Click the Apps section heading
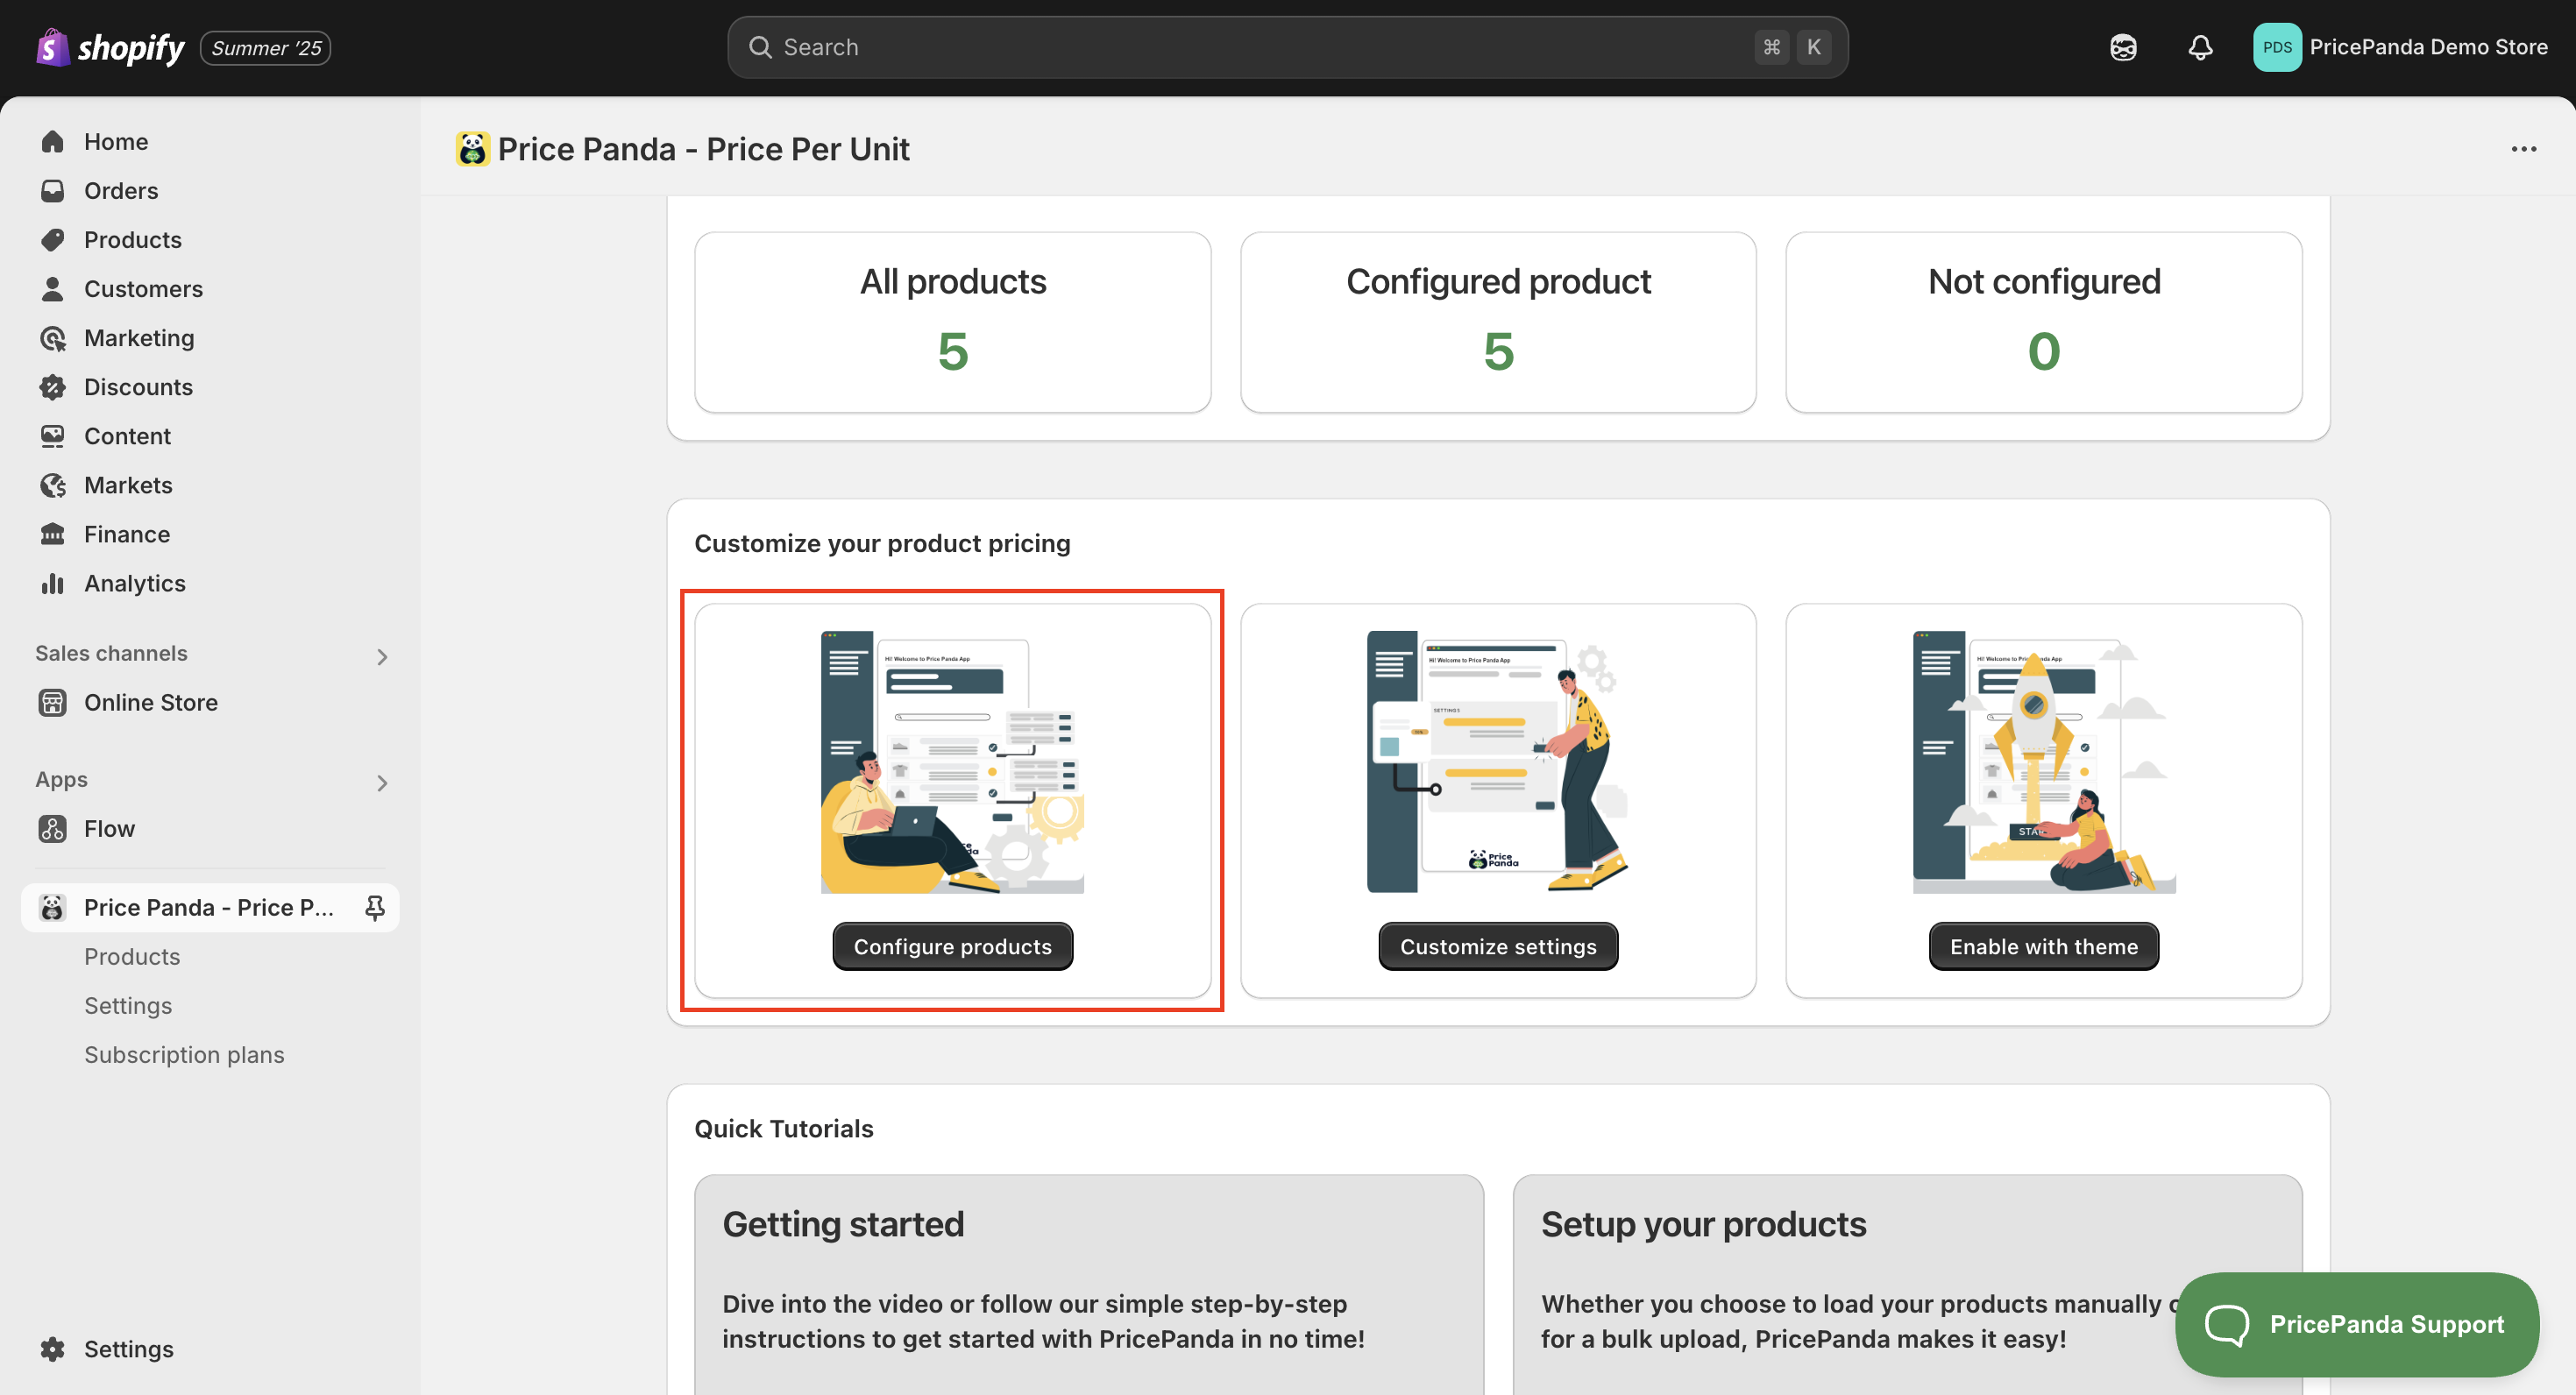2576x1395 pixels. tap(61, 779)
